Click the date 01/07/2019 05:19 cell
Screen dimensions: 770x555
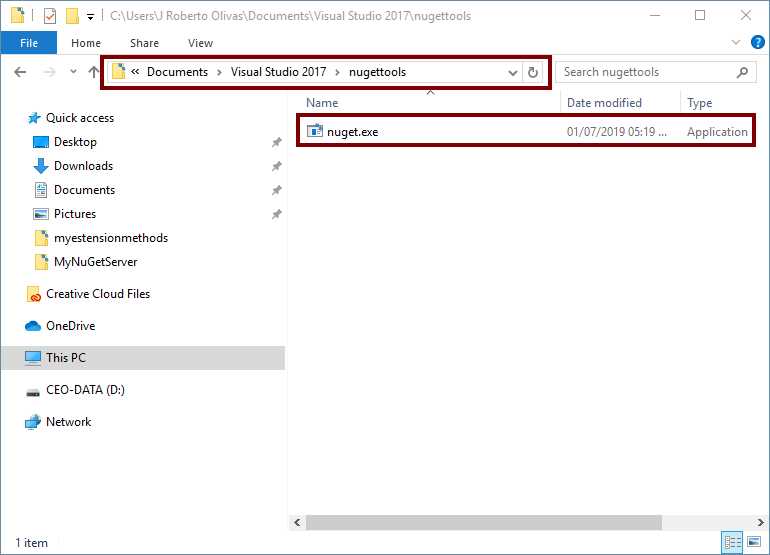(x=617, y=132)
